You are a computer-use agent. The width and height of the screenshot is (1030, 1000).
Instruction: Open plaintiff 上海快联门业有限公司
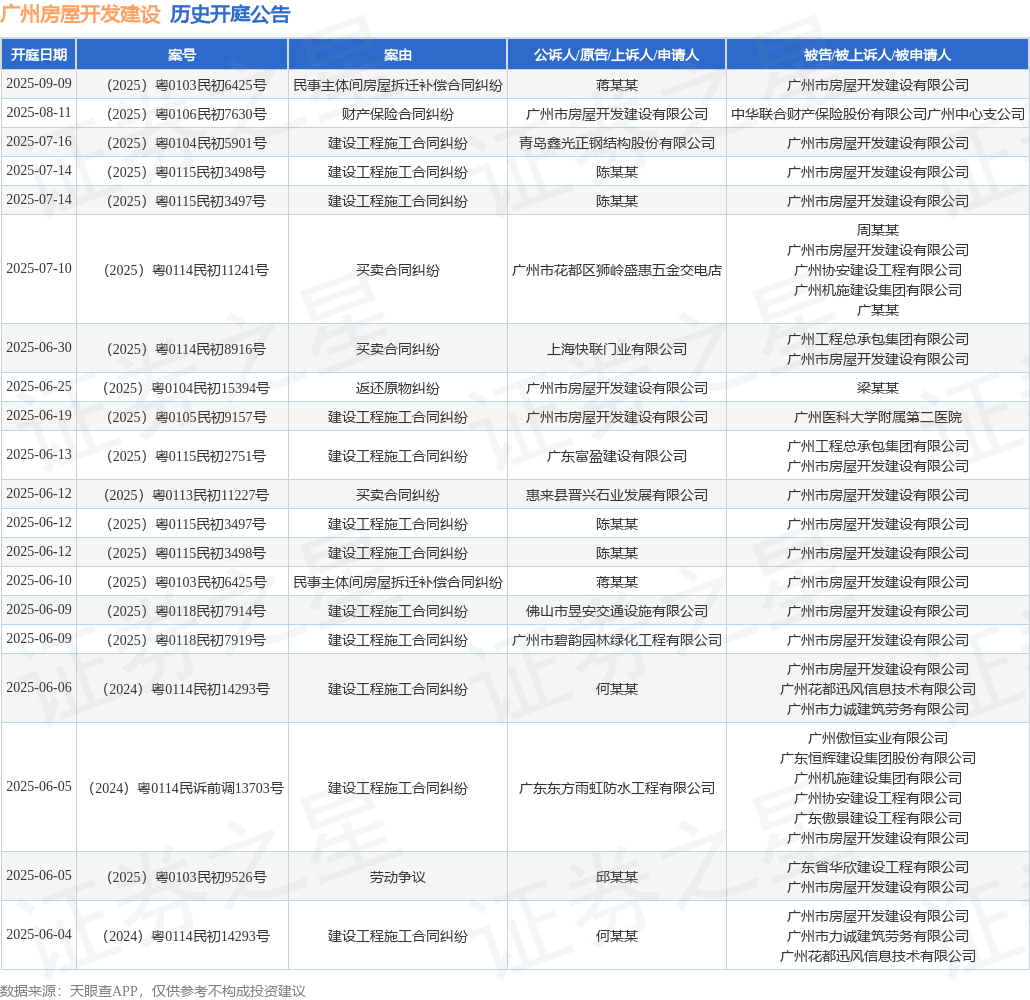click(x=616, y=349)
